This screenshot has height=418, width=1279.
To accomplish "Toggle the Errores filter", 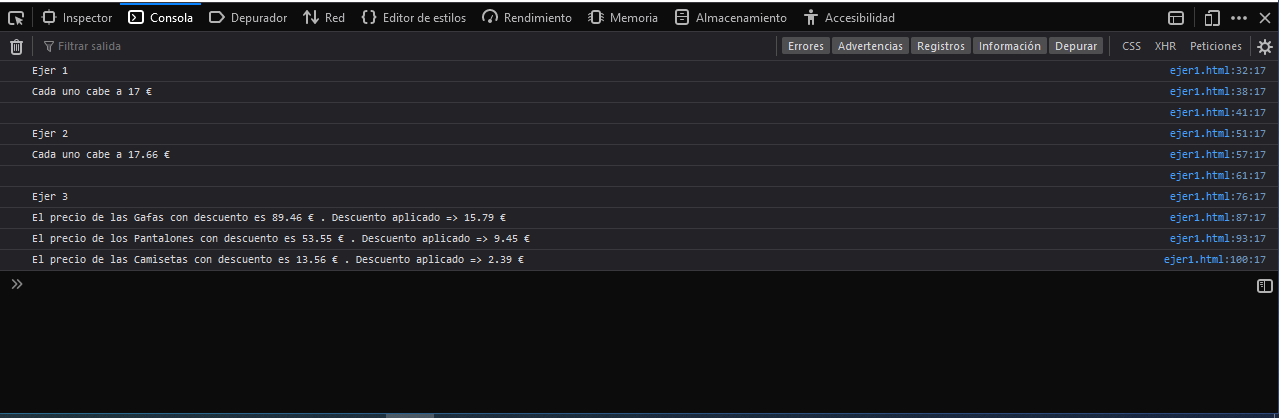I will [805, 46].
